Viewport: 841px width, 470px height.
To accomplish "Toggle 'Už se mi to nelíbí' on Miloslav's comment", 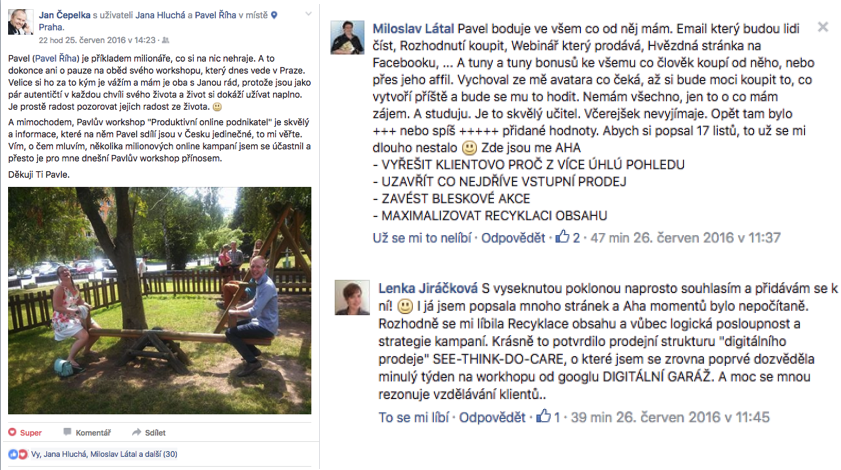I will (422, 238).
